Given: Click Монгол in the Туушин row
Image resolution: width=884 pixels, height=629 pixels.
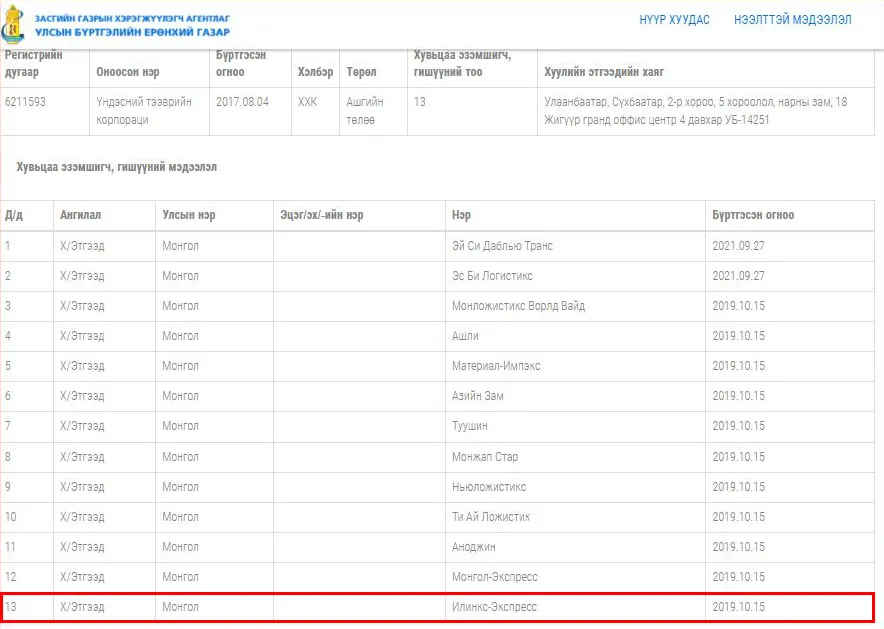Looking at the screenshot, I should 180,426.
